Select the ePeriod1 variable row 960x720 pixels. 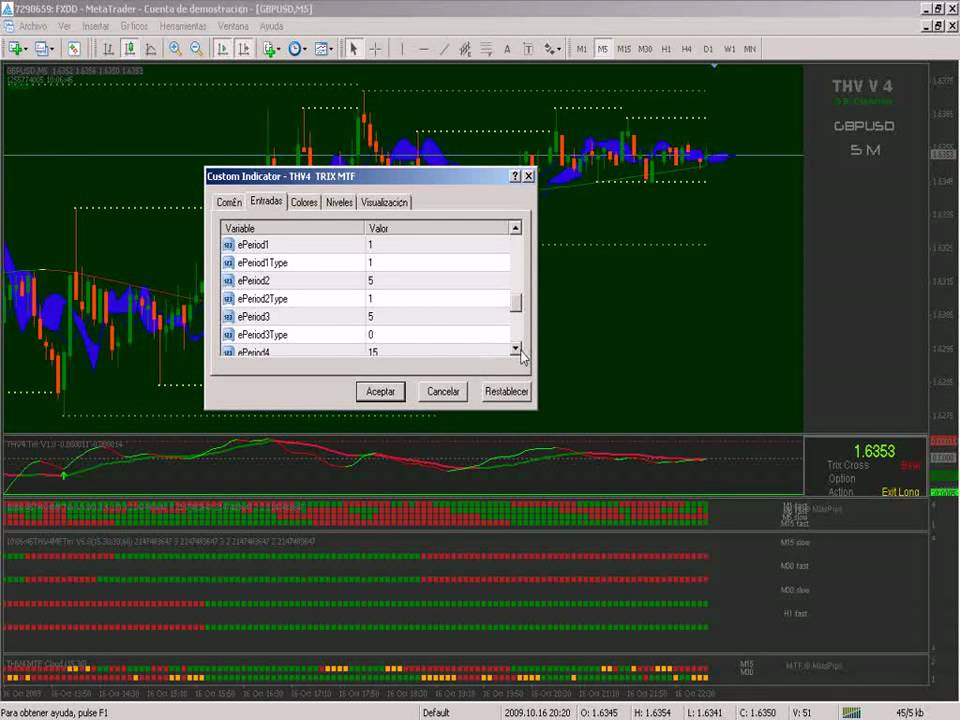pos(366,245)
